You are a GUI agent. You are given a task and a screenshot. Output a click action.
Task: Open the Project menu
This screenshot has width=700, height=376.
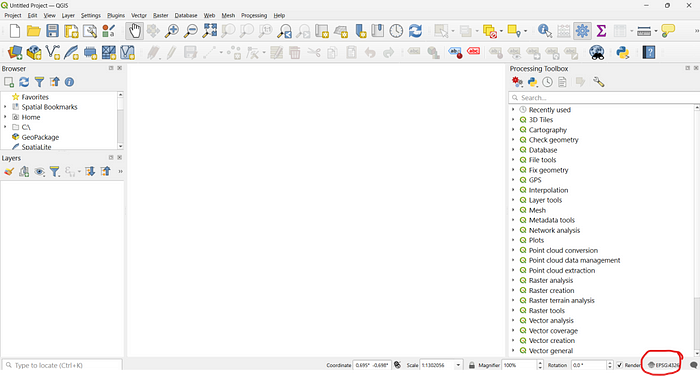(x=12, y=15)
